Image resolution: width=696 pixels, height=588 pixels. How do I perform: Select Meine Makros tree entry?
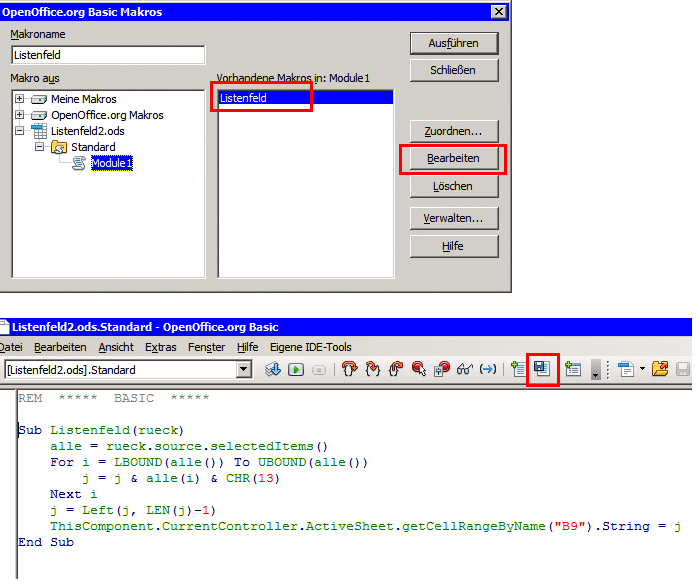coord(83,99)
